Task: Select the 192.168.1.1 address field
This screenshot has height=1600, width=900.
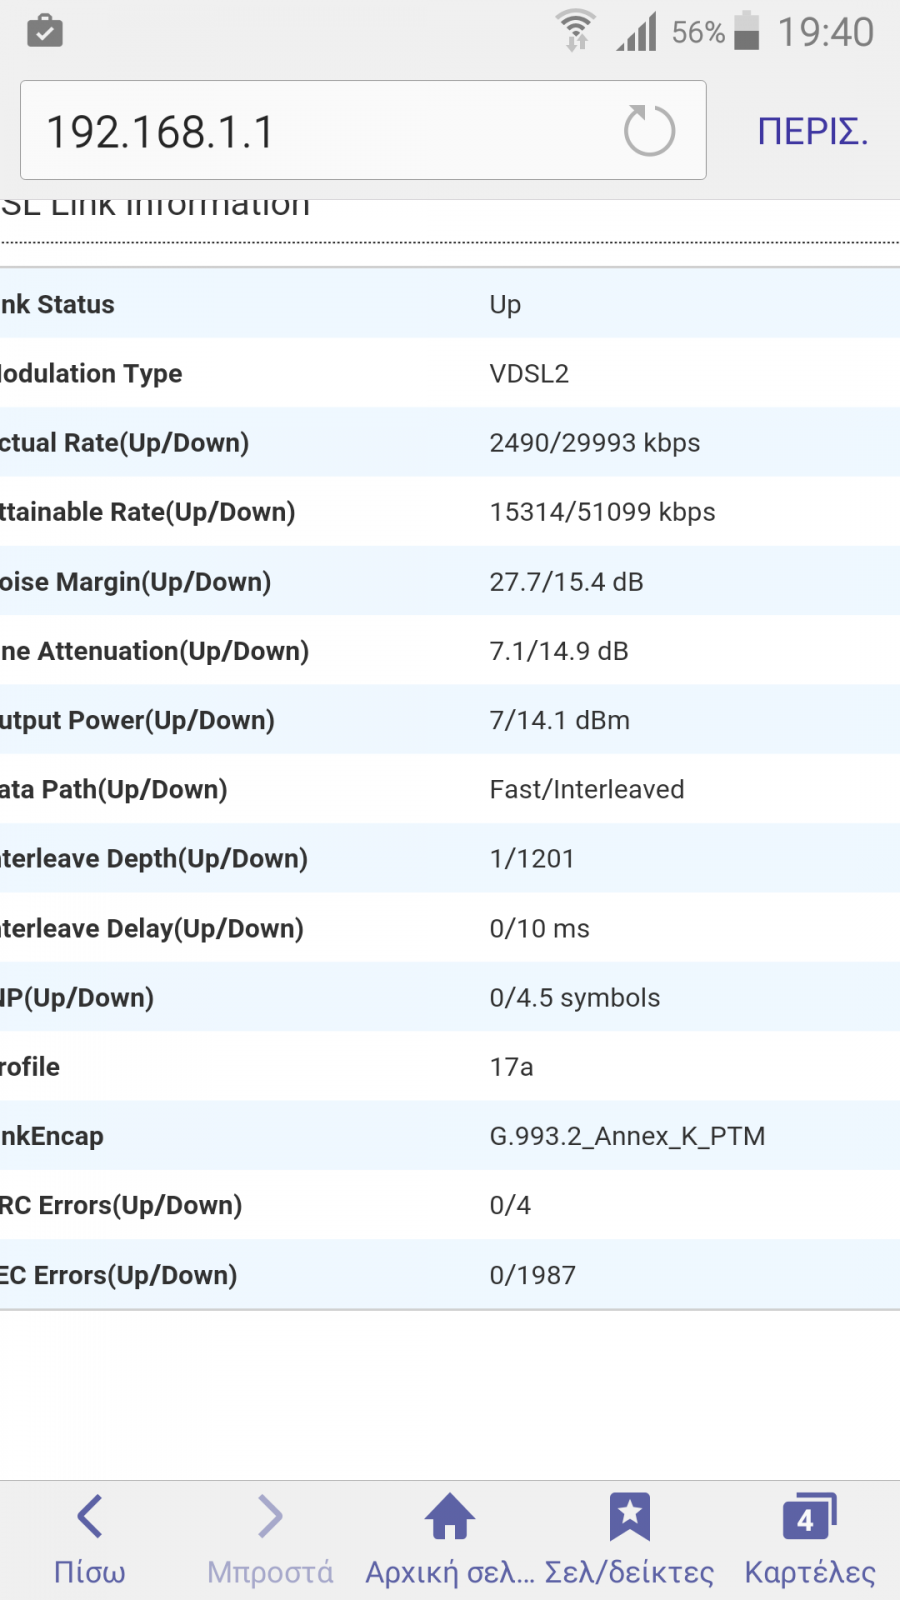Action: [x=363, y=130]
